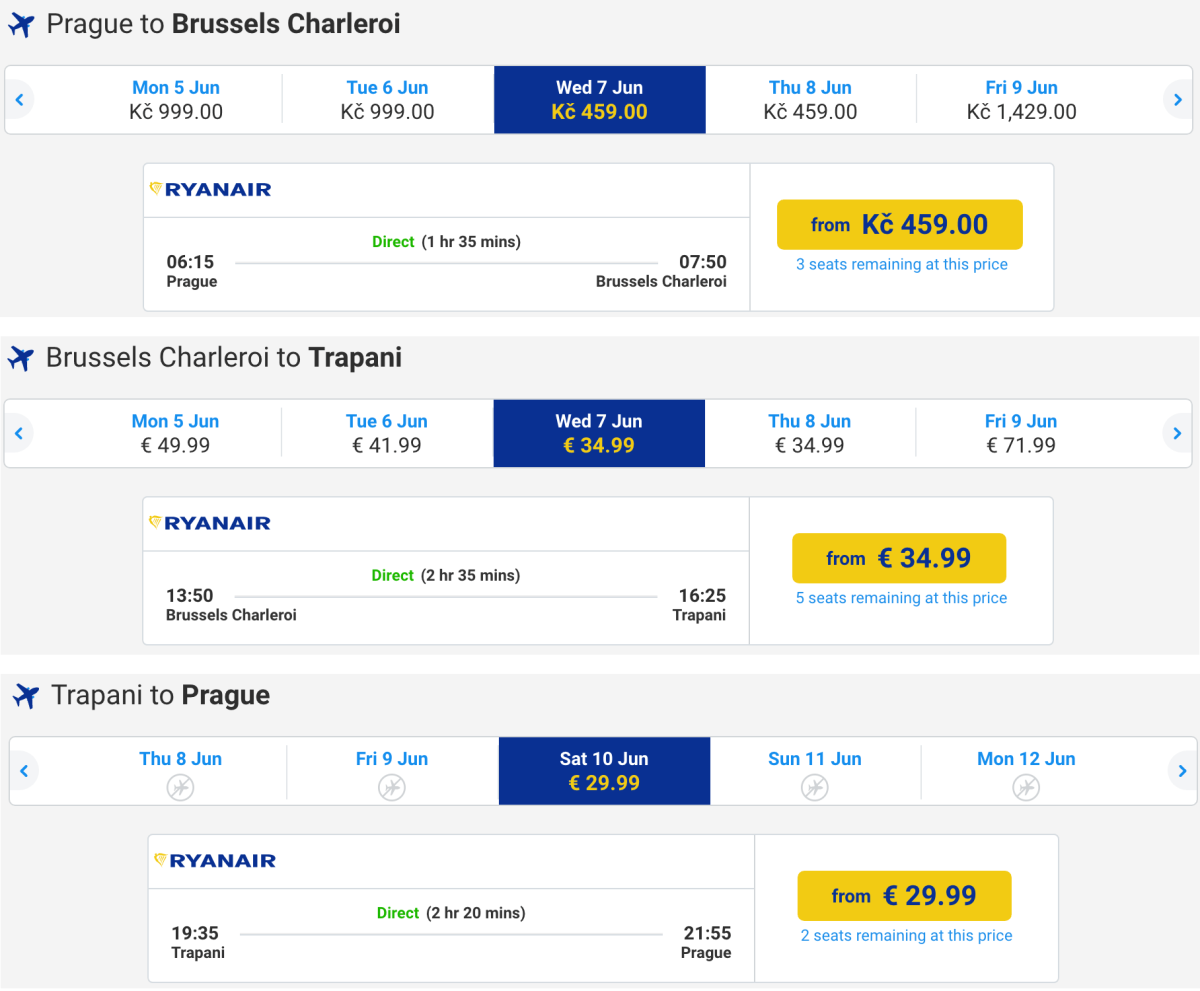Select Fri 9 Jun at € 71.99
This screenshot has height=991, width=1200.
[1021, 433]
